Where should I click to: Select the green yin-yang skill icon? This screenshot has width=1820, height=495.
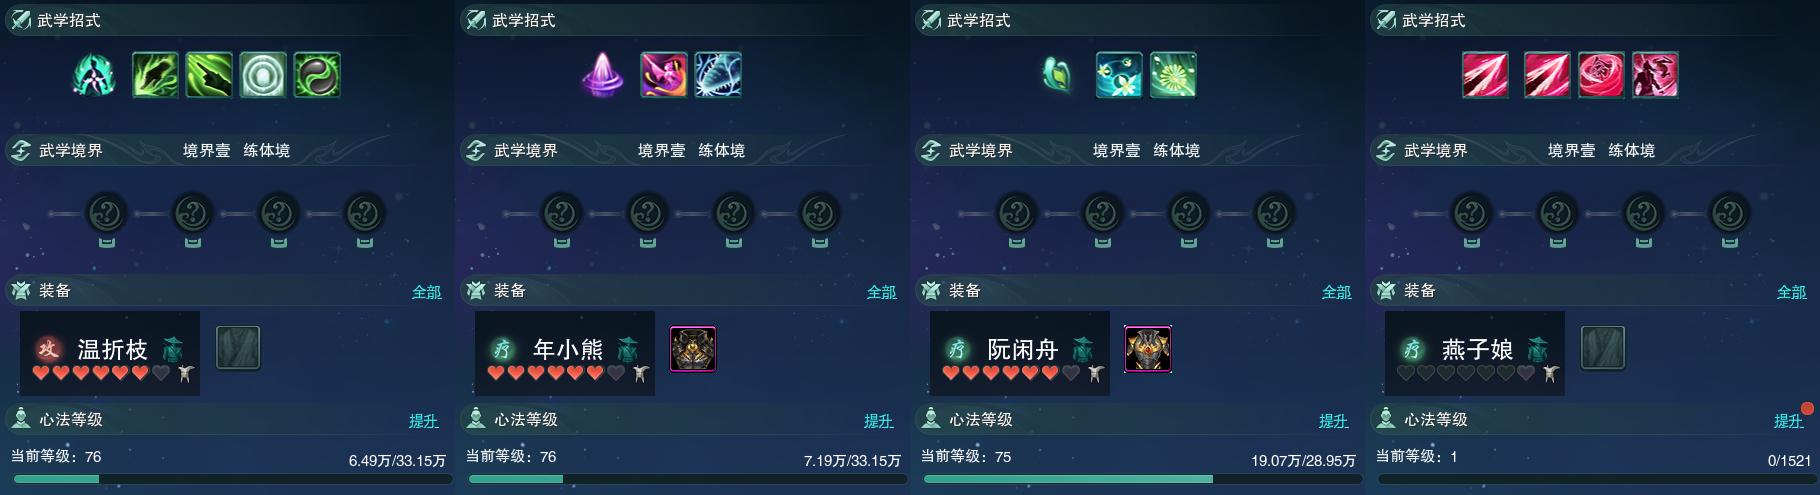317,75
